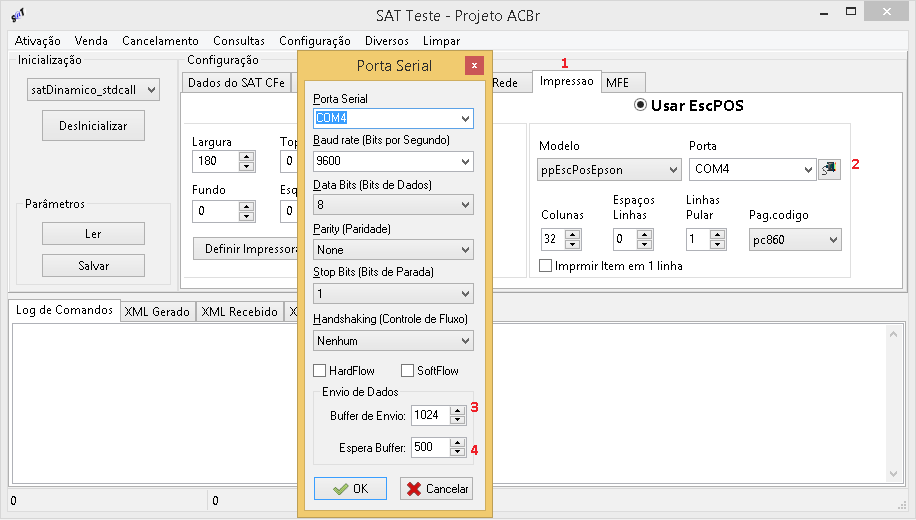Increase the Fundo value
Image resolution: width=916 pixels, height=520 pixels.
[247, 206]
